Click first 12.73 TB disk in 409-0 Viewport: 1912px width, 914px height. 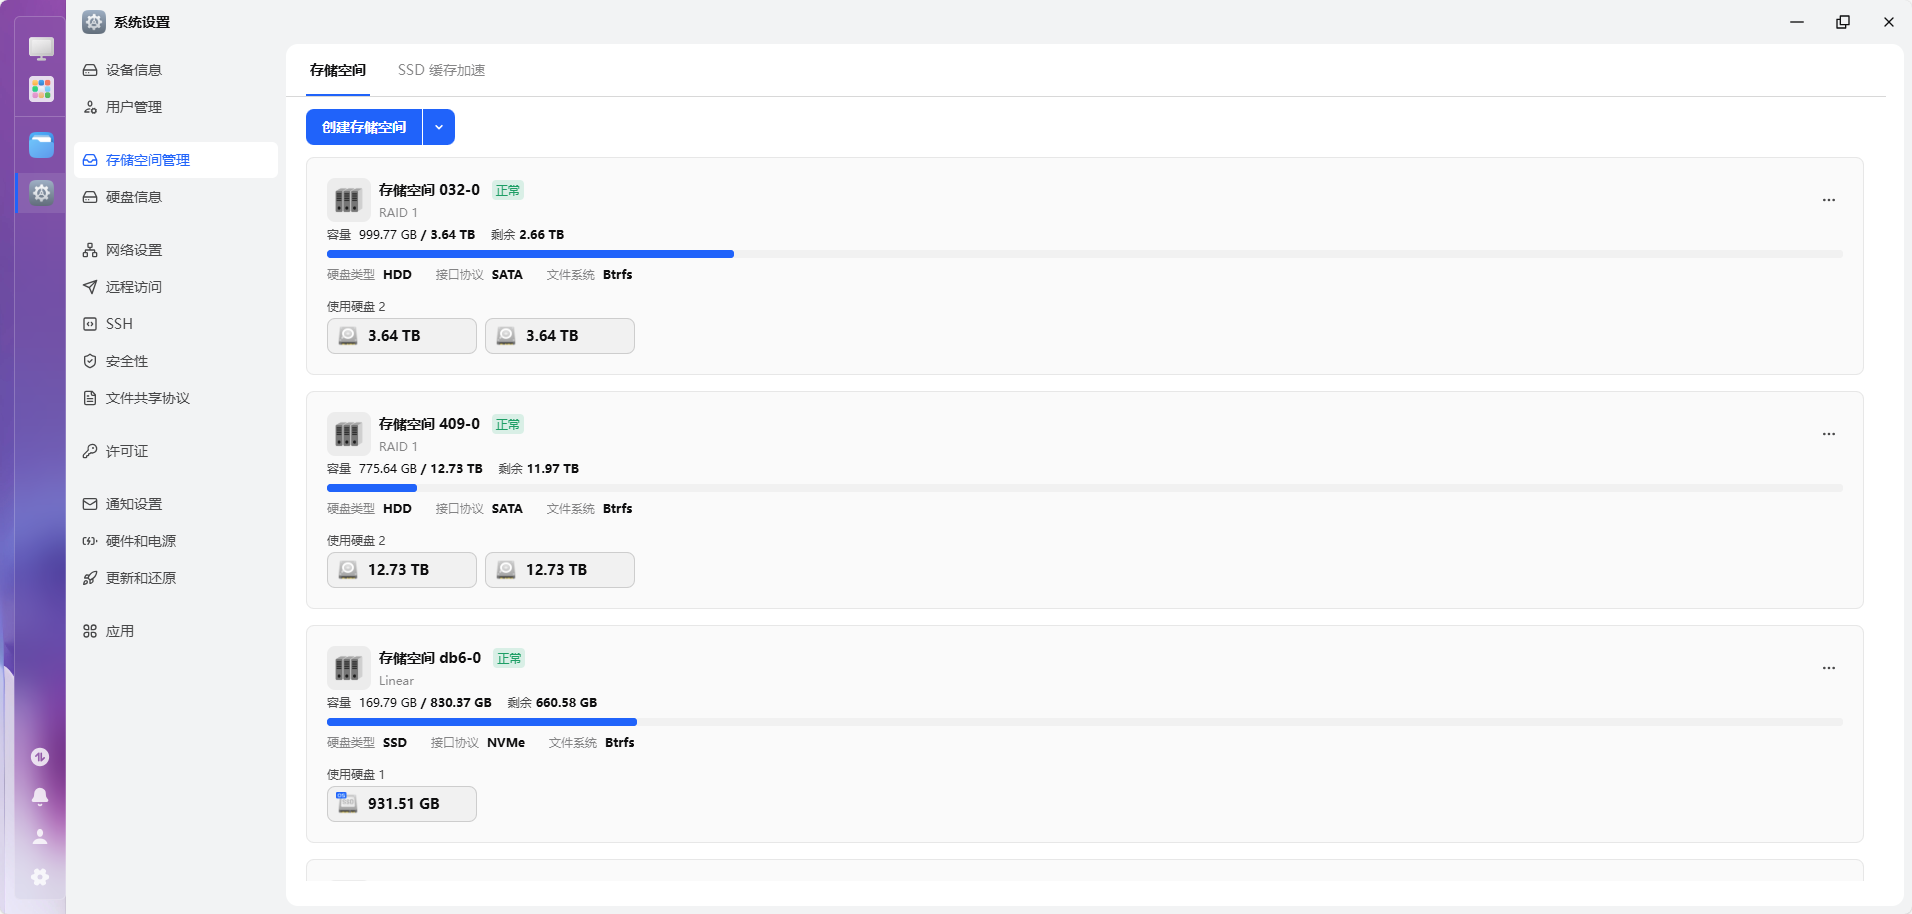pyautogui.click(x=402, y=570)
